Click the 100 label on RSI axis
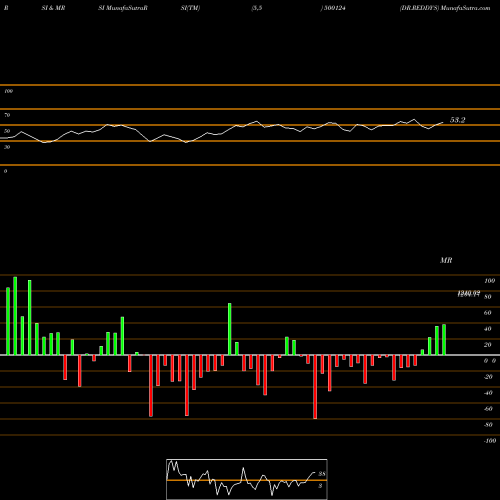500x500 pixels. pyautogui.click(x=8, y=91)
